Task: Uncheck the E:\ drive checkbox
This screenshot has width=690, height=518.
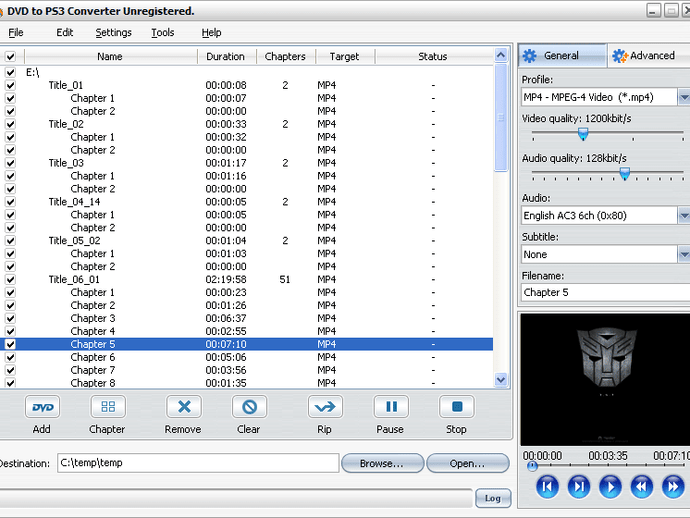Action: pos(10,72)
